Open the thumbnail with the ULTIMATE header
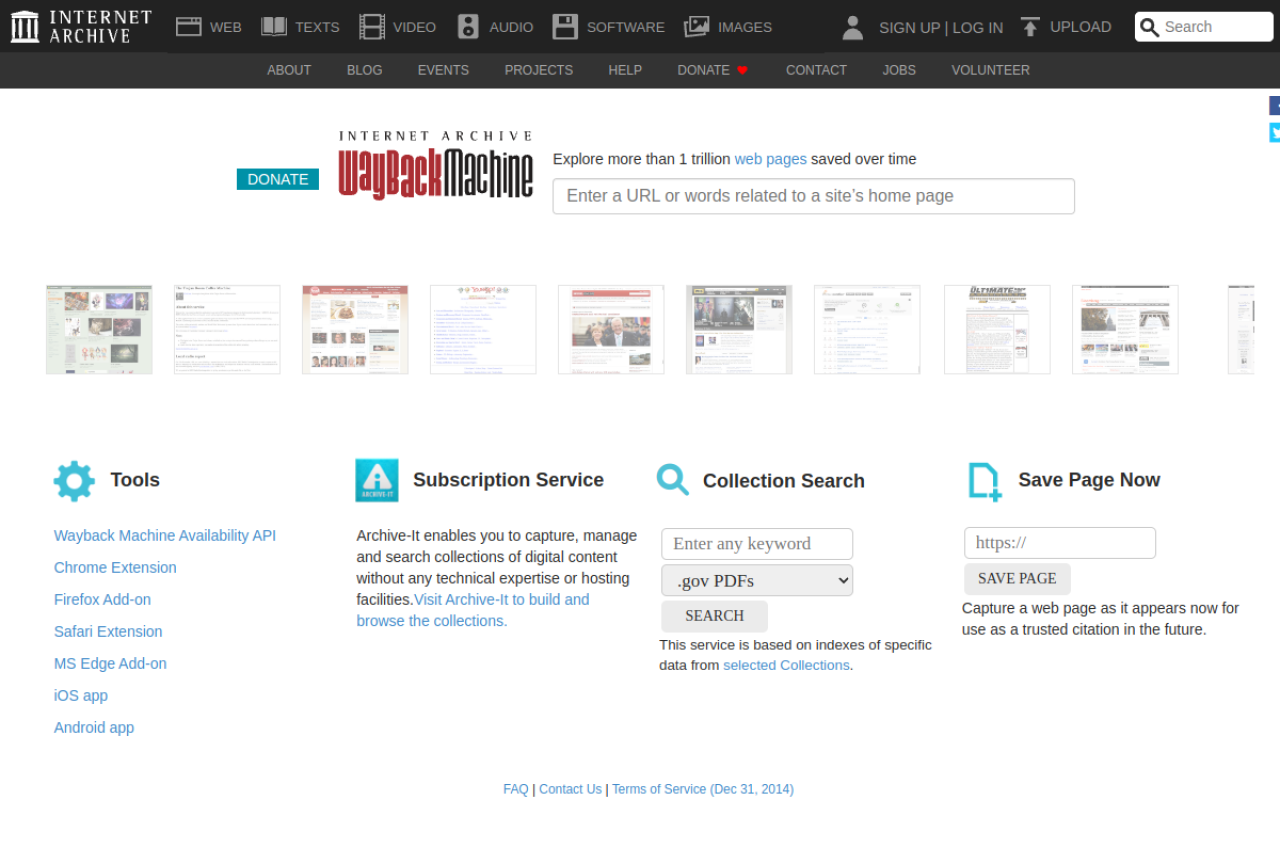This screenshot has height=853, width=1280. [997, 330]
